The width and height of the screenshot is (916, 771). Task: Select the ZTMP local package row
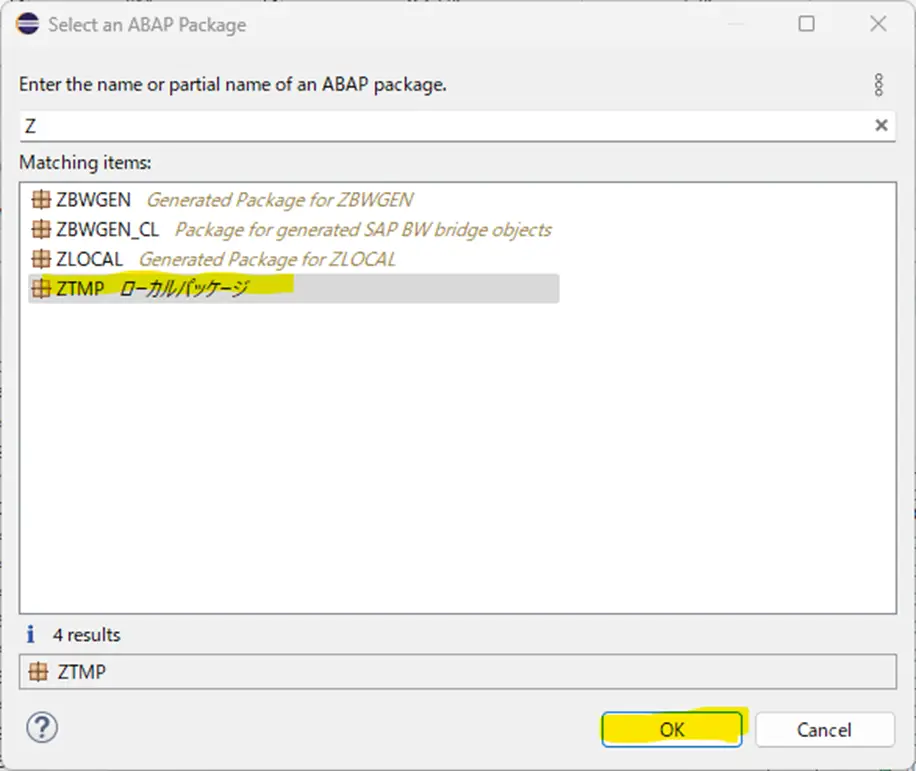click(294, 288)
